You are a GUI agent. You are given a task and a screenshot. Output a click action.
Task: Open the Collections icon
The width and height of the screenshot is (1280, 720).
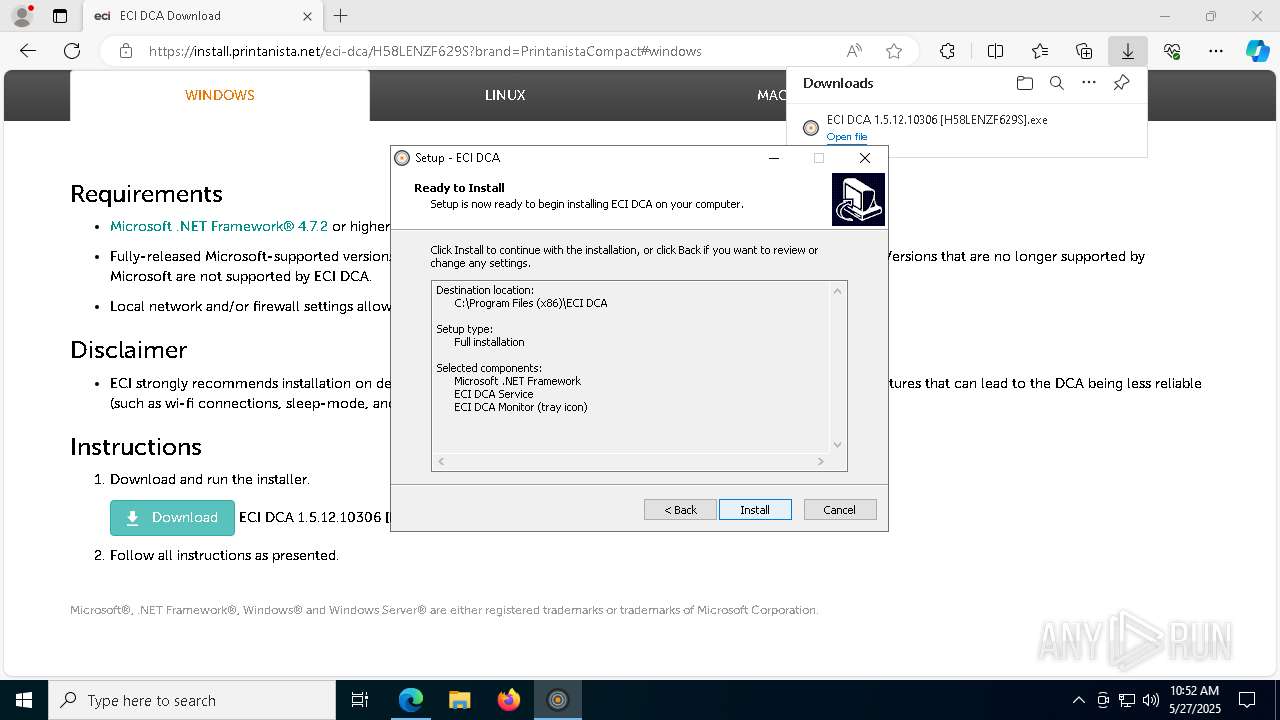click(1084, 51)
